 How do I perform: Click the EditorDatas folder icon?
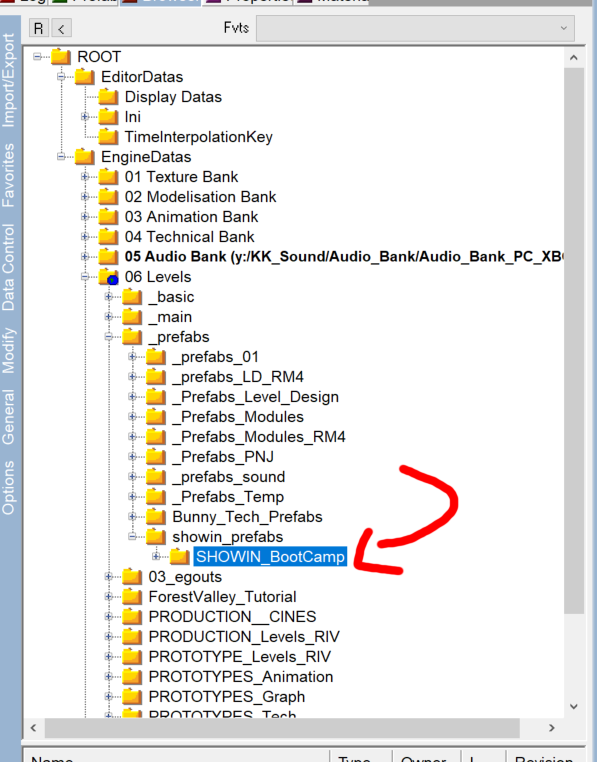85,77
